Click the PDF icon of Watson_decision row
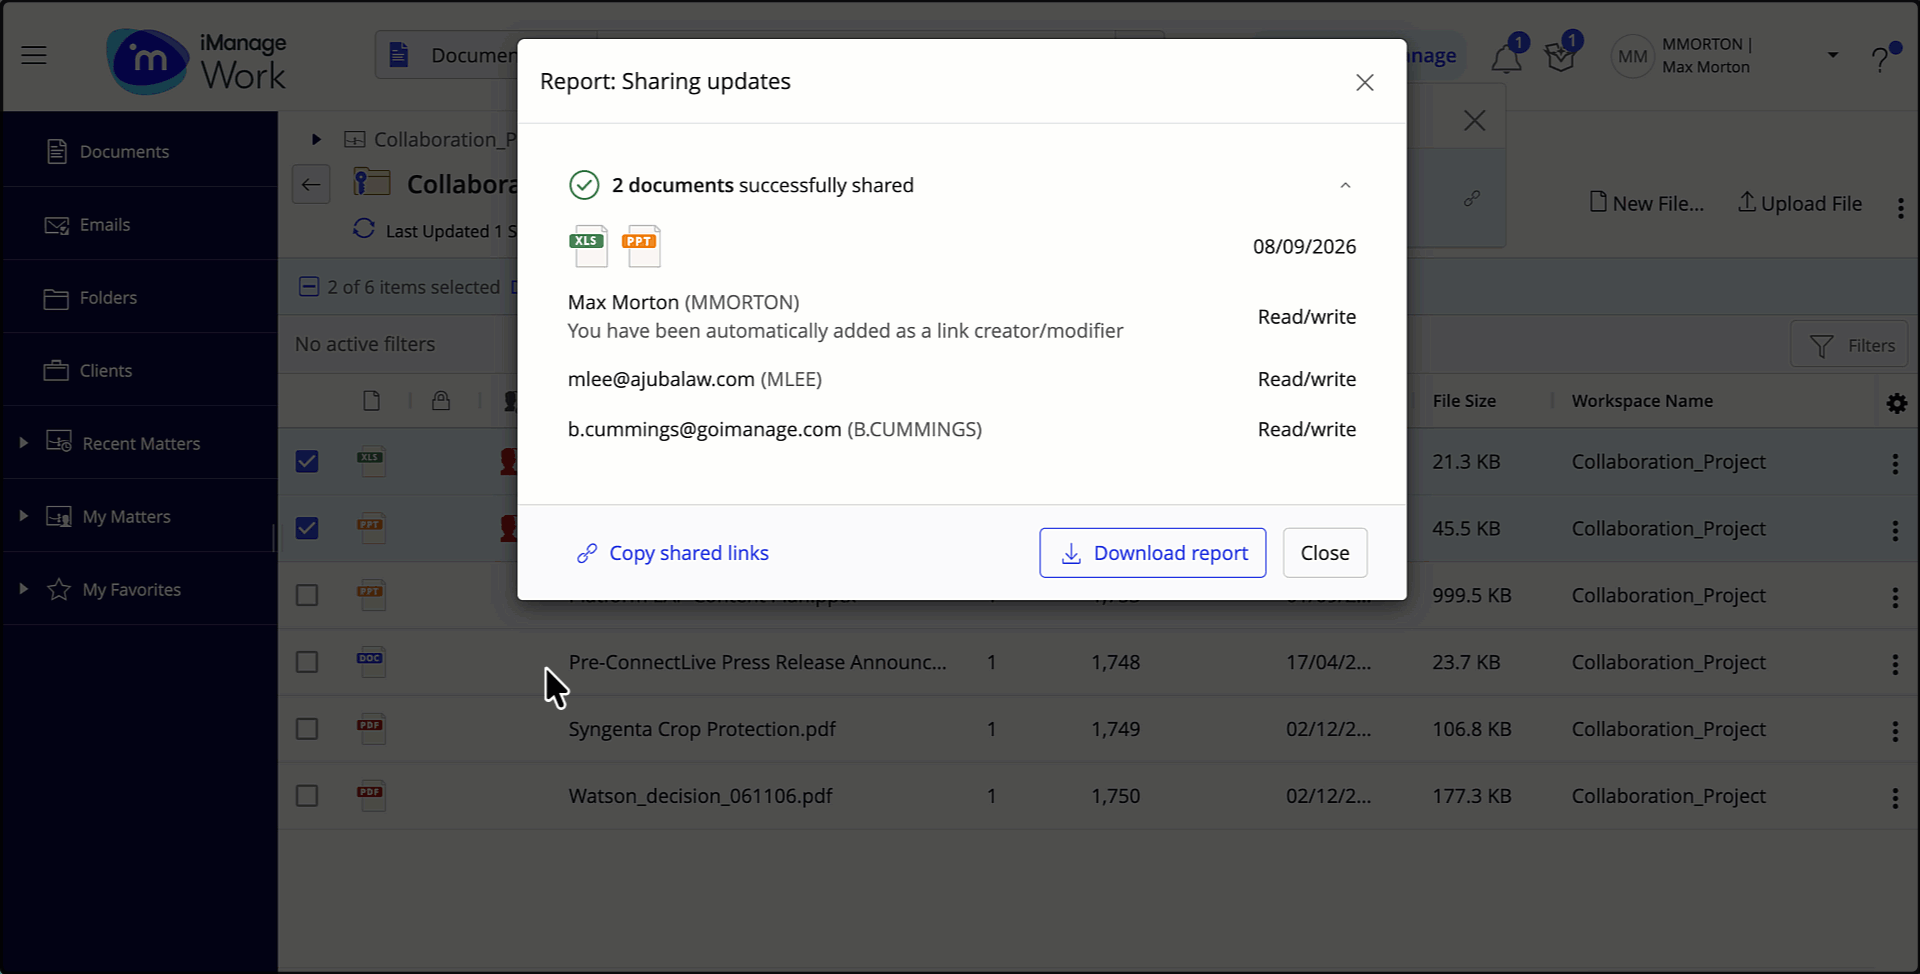This screenshot has height=974, width=1920. click(371, 795)
